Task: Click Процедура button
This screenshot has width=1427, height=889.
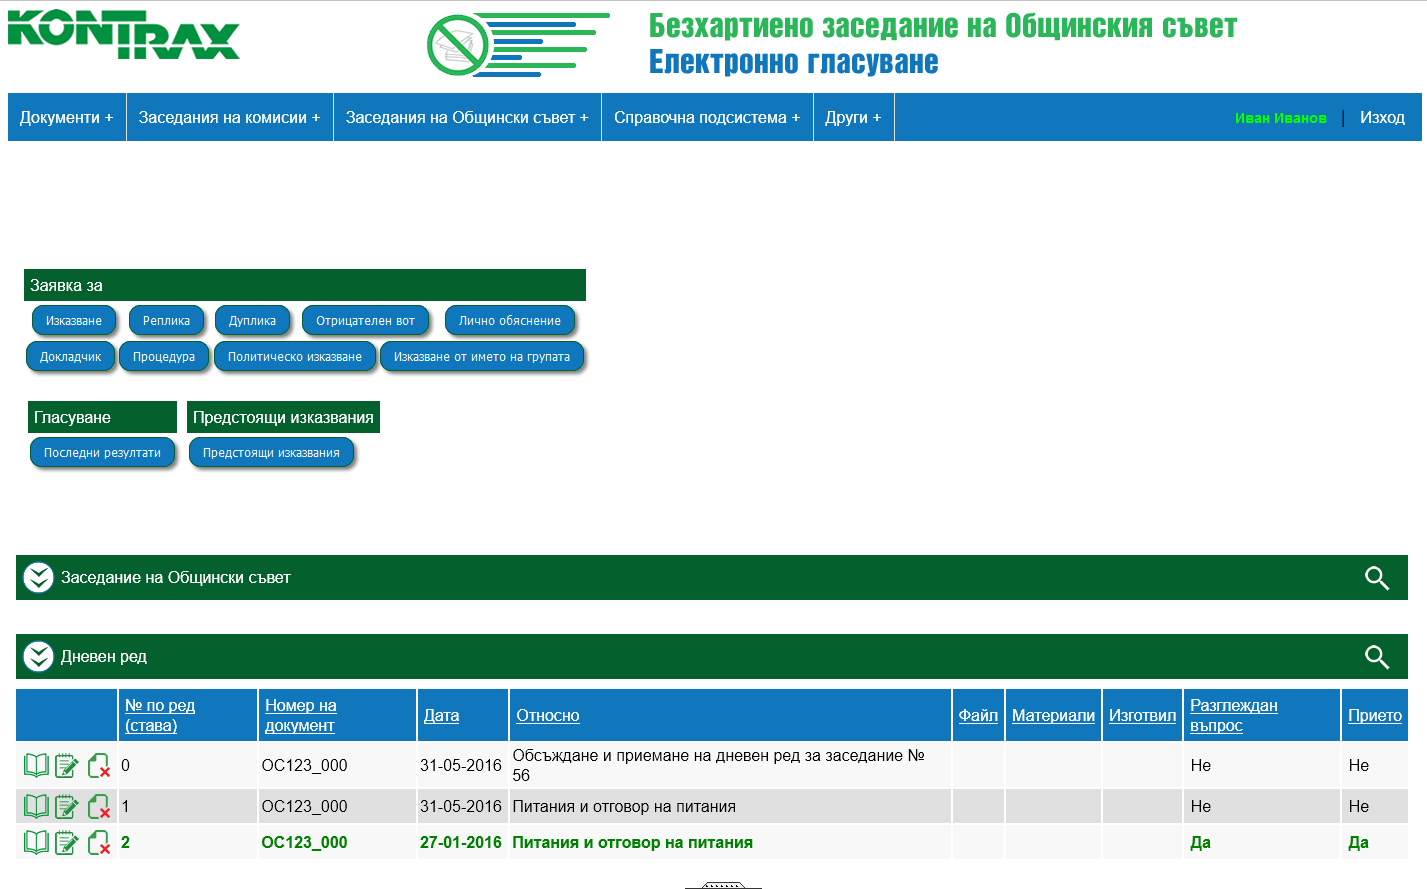Action: (x=164, y=357)
